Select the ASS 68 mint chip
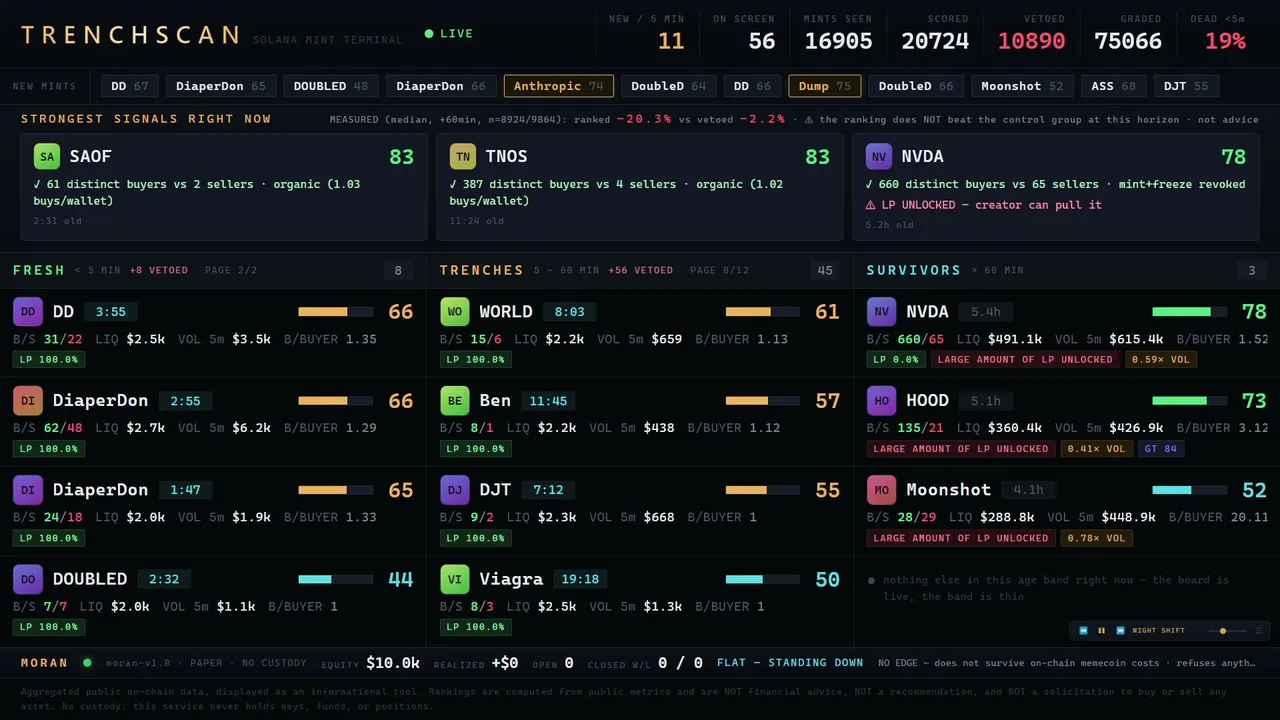This screenshot has height=720, width=1280. 1114,86
